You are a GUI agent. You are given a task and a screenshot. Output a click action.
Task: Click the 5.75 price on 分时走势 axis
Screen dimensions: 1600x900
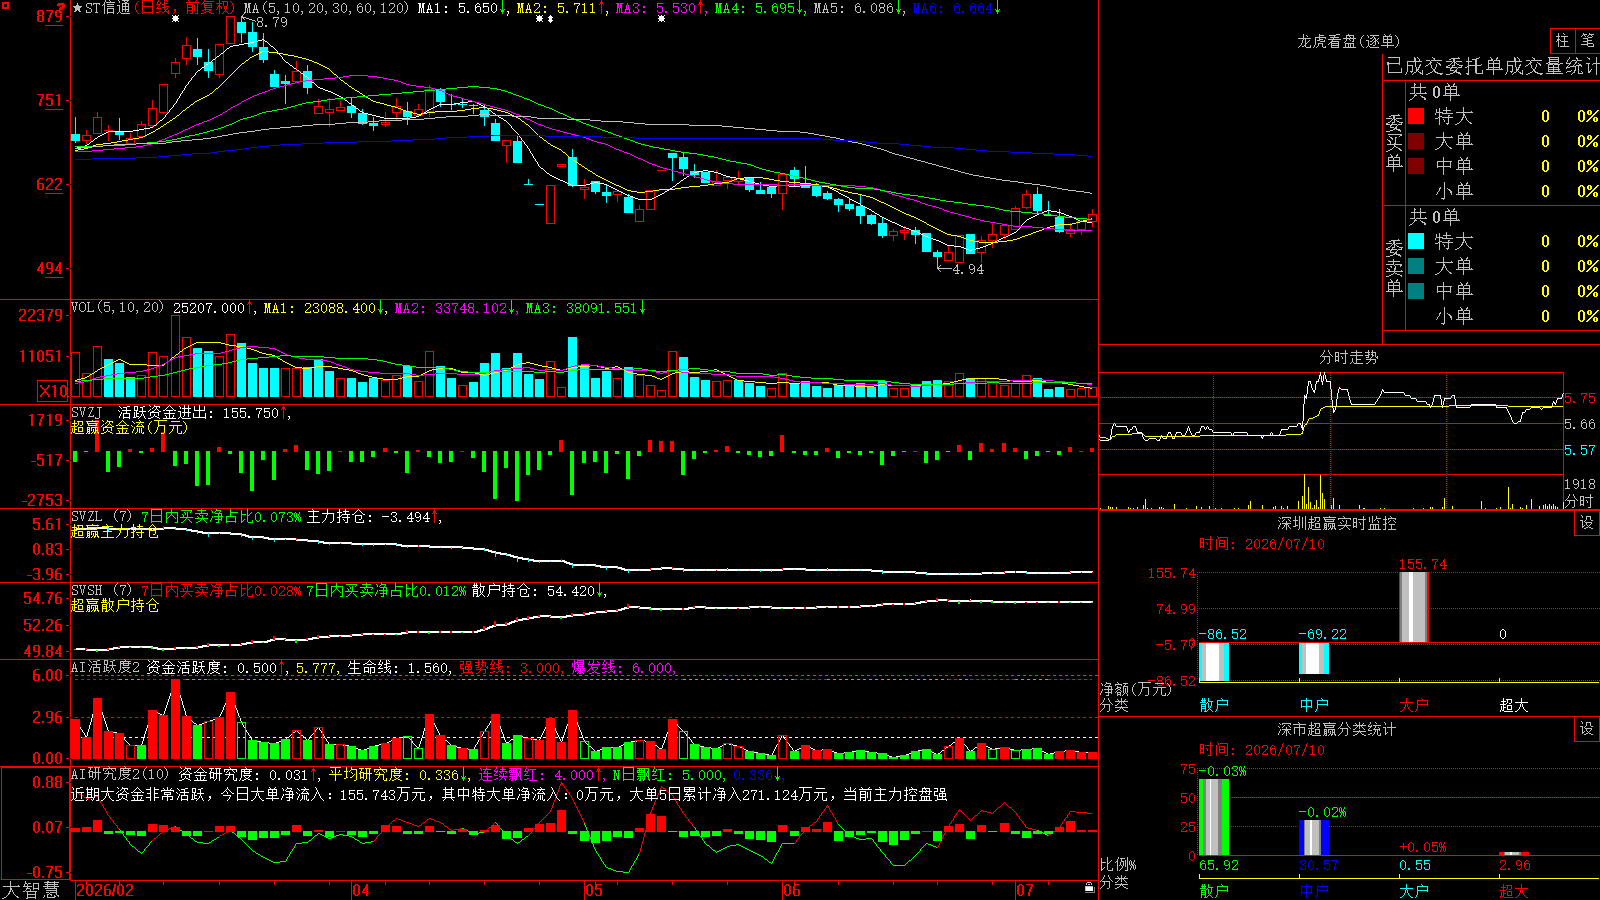point(1580,398)
